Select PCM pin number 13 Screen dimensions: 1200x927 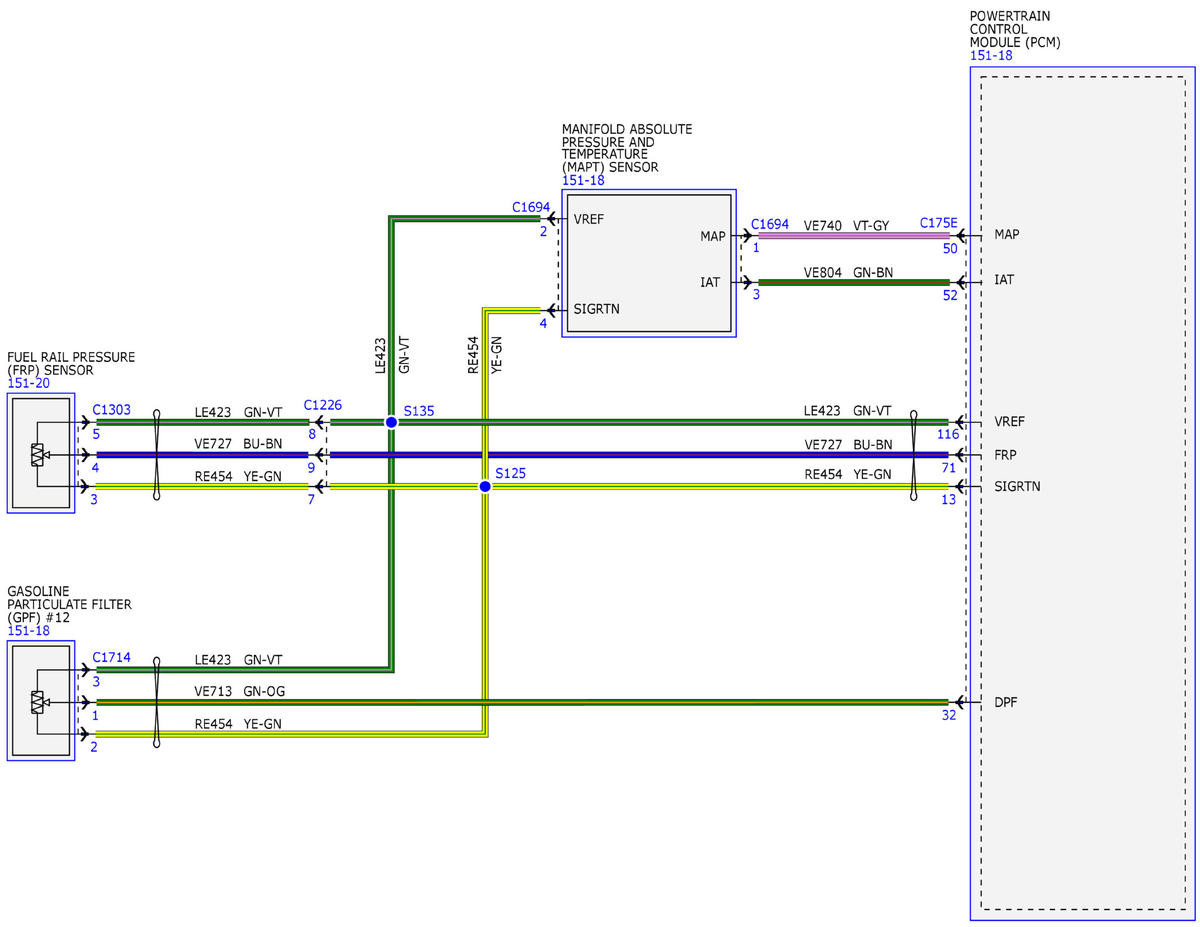(x=950, y=499)
